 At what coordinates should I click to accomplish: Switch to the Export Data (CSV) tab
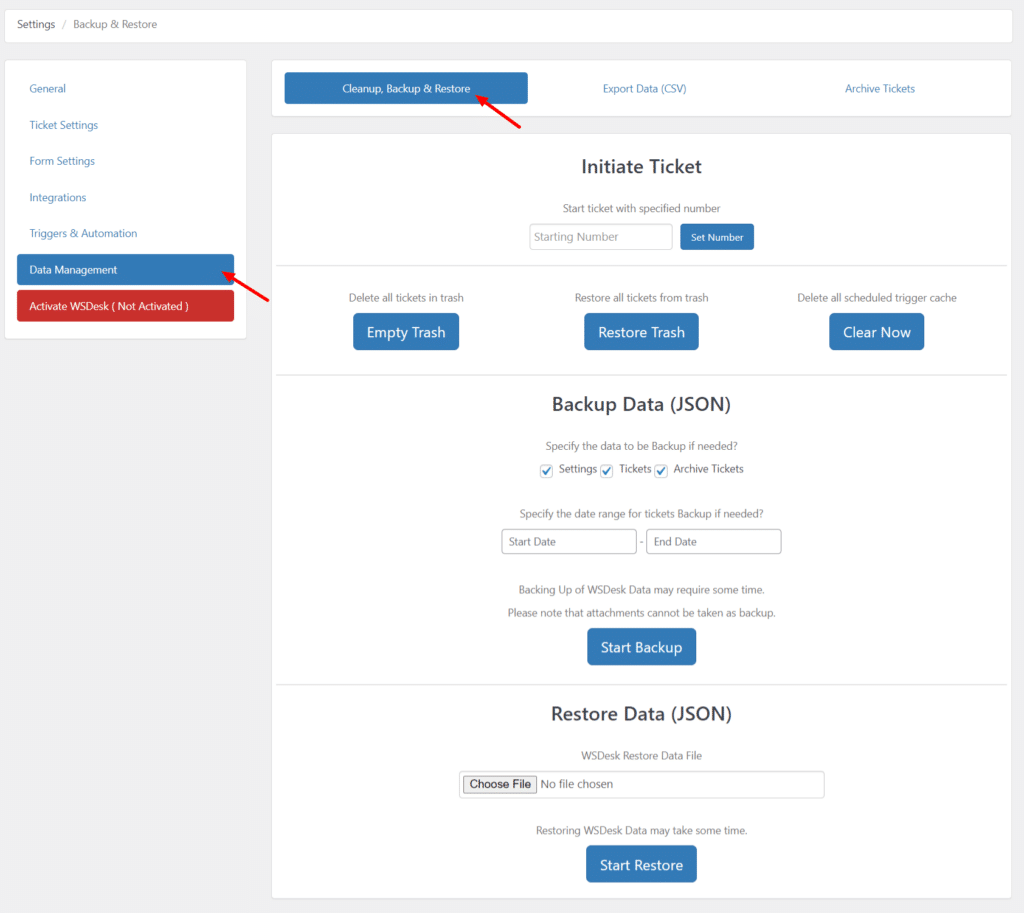644,88
